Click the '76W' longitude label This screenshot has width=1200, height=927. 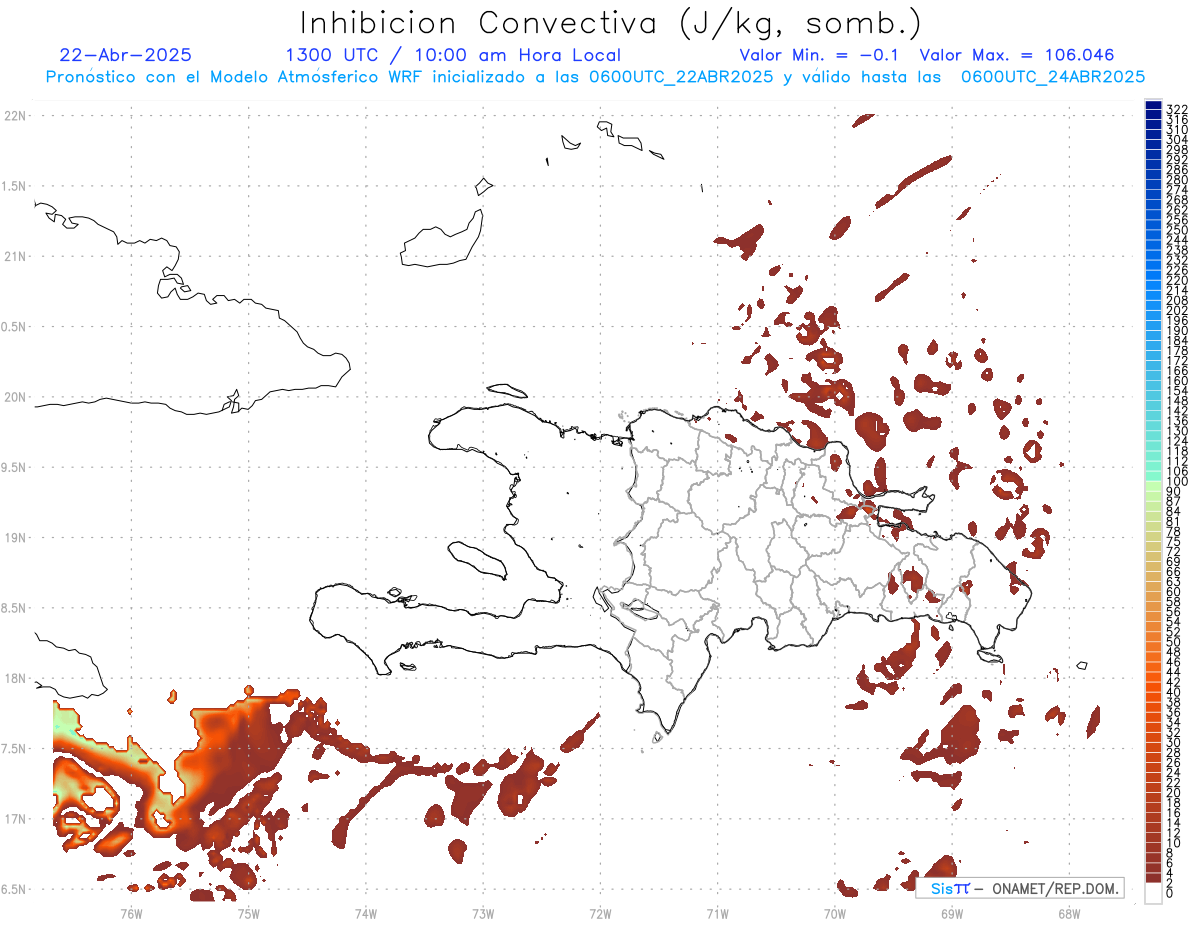(131, 913)
